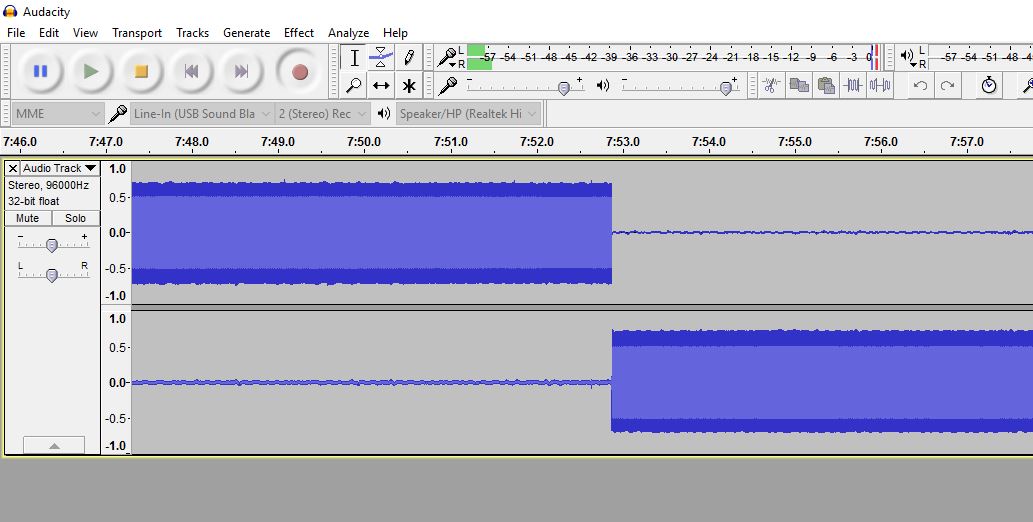Click the 7:50.0 mark on the timeline ruler
Image resolution: width=1033 pixels, height=522 pixels.
pos(363,142)
